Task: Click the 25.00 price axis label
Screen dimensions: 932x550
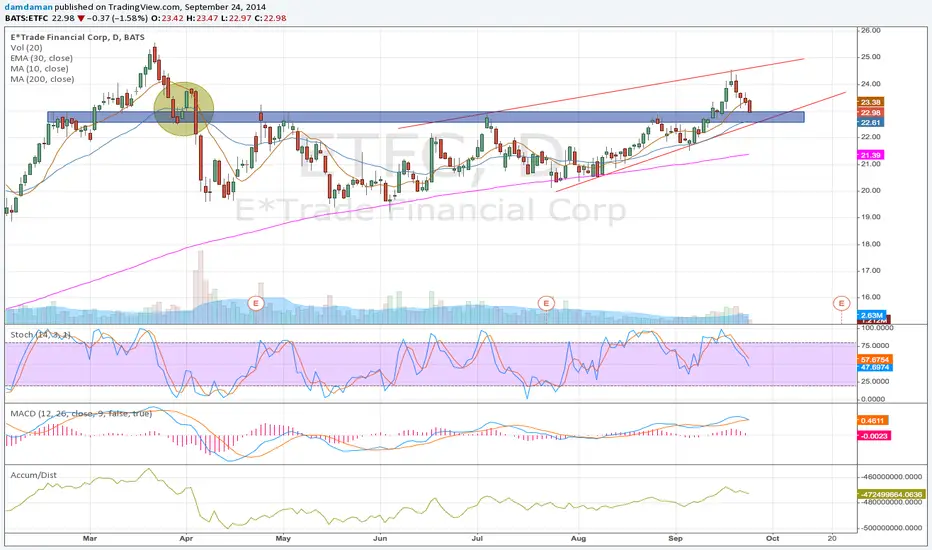Action: (871, 57)
